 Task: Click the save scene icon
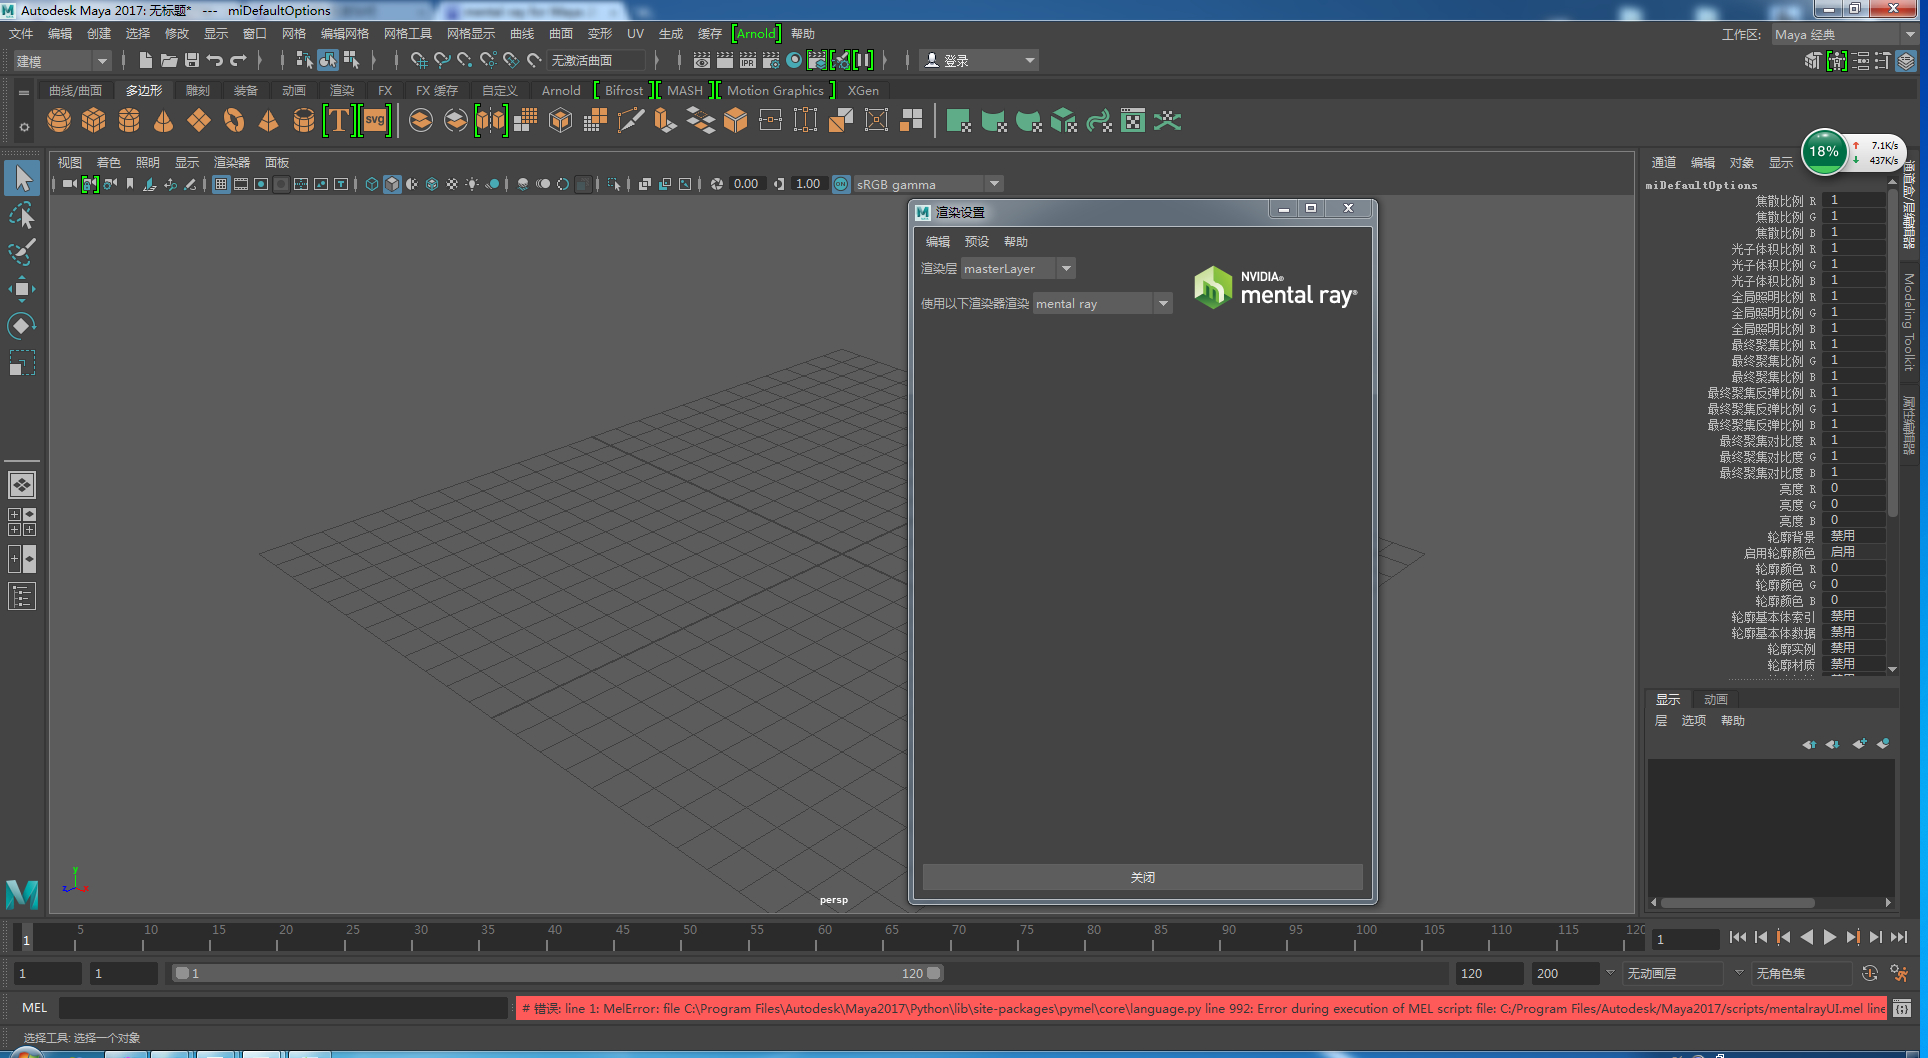click(192, 61)
